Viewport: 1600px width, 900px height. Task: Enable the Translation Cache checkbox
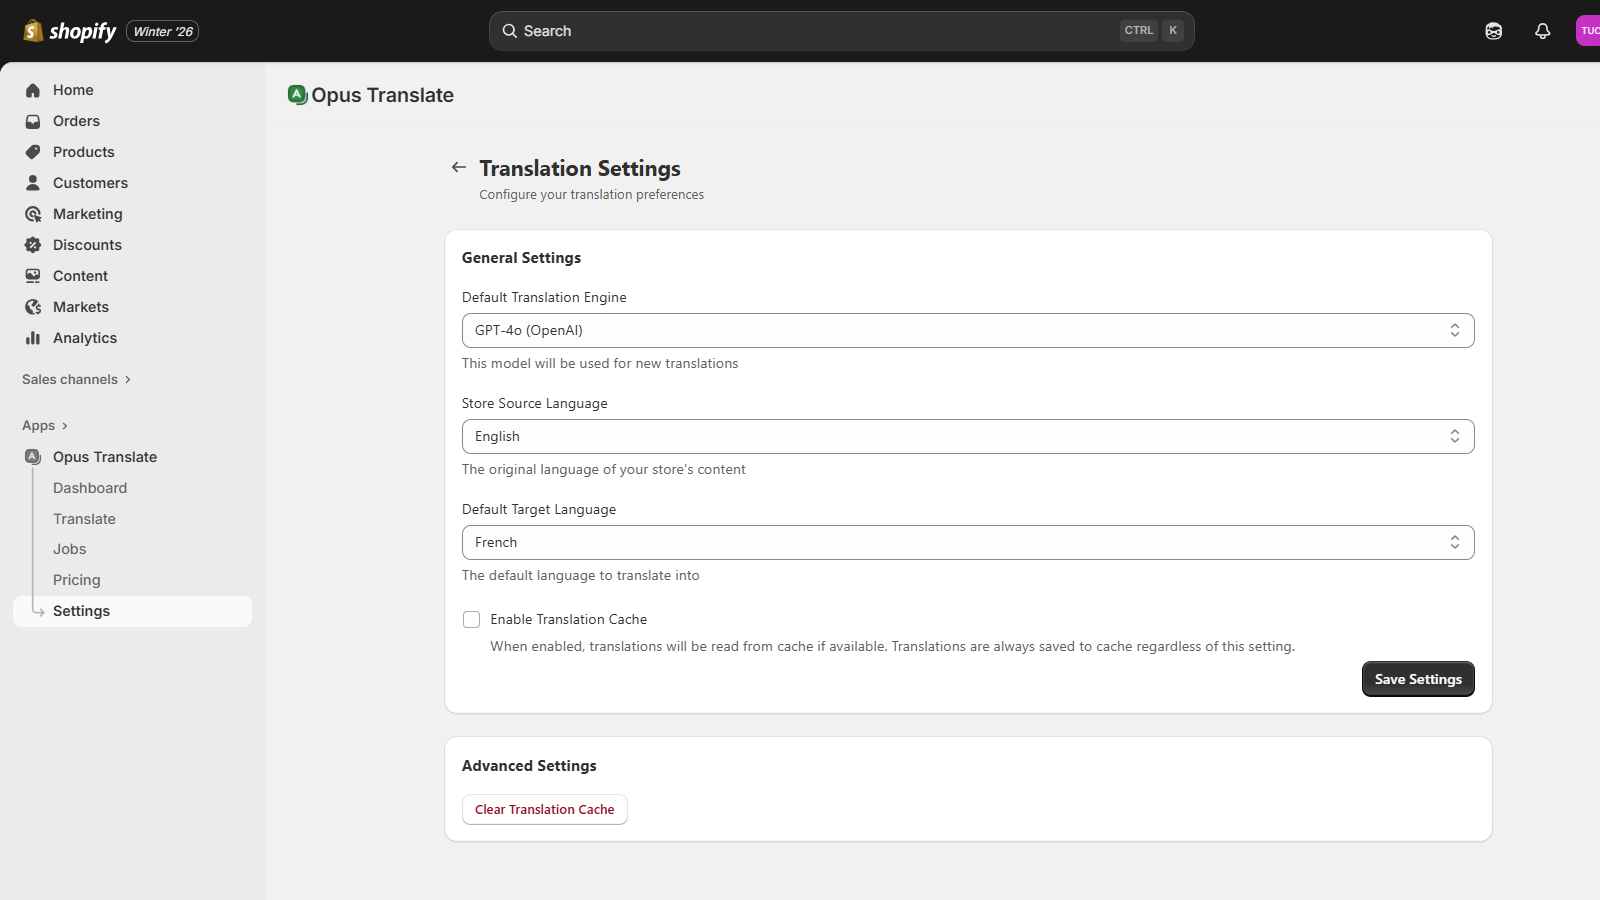click(x=471, y=619)
